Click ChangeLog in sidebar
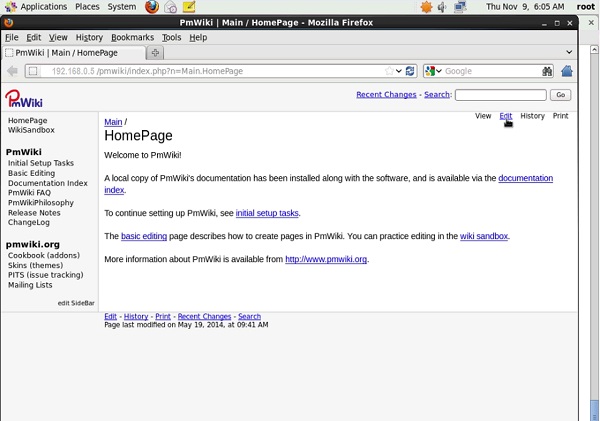 coord(29,222)
